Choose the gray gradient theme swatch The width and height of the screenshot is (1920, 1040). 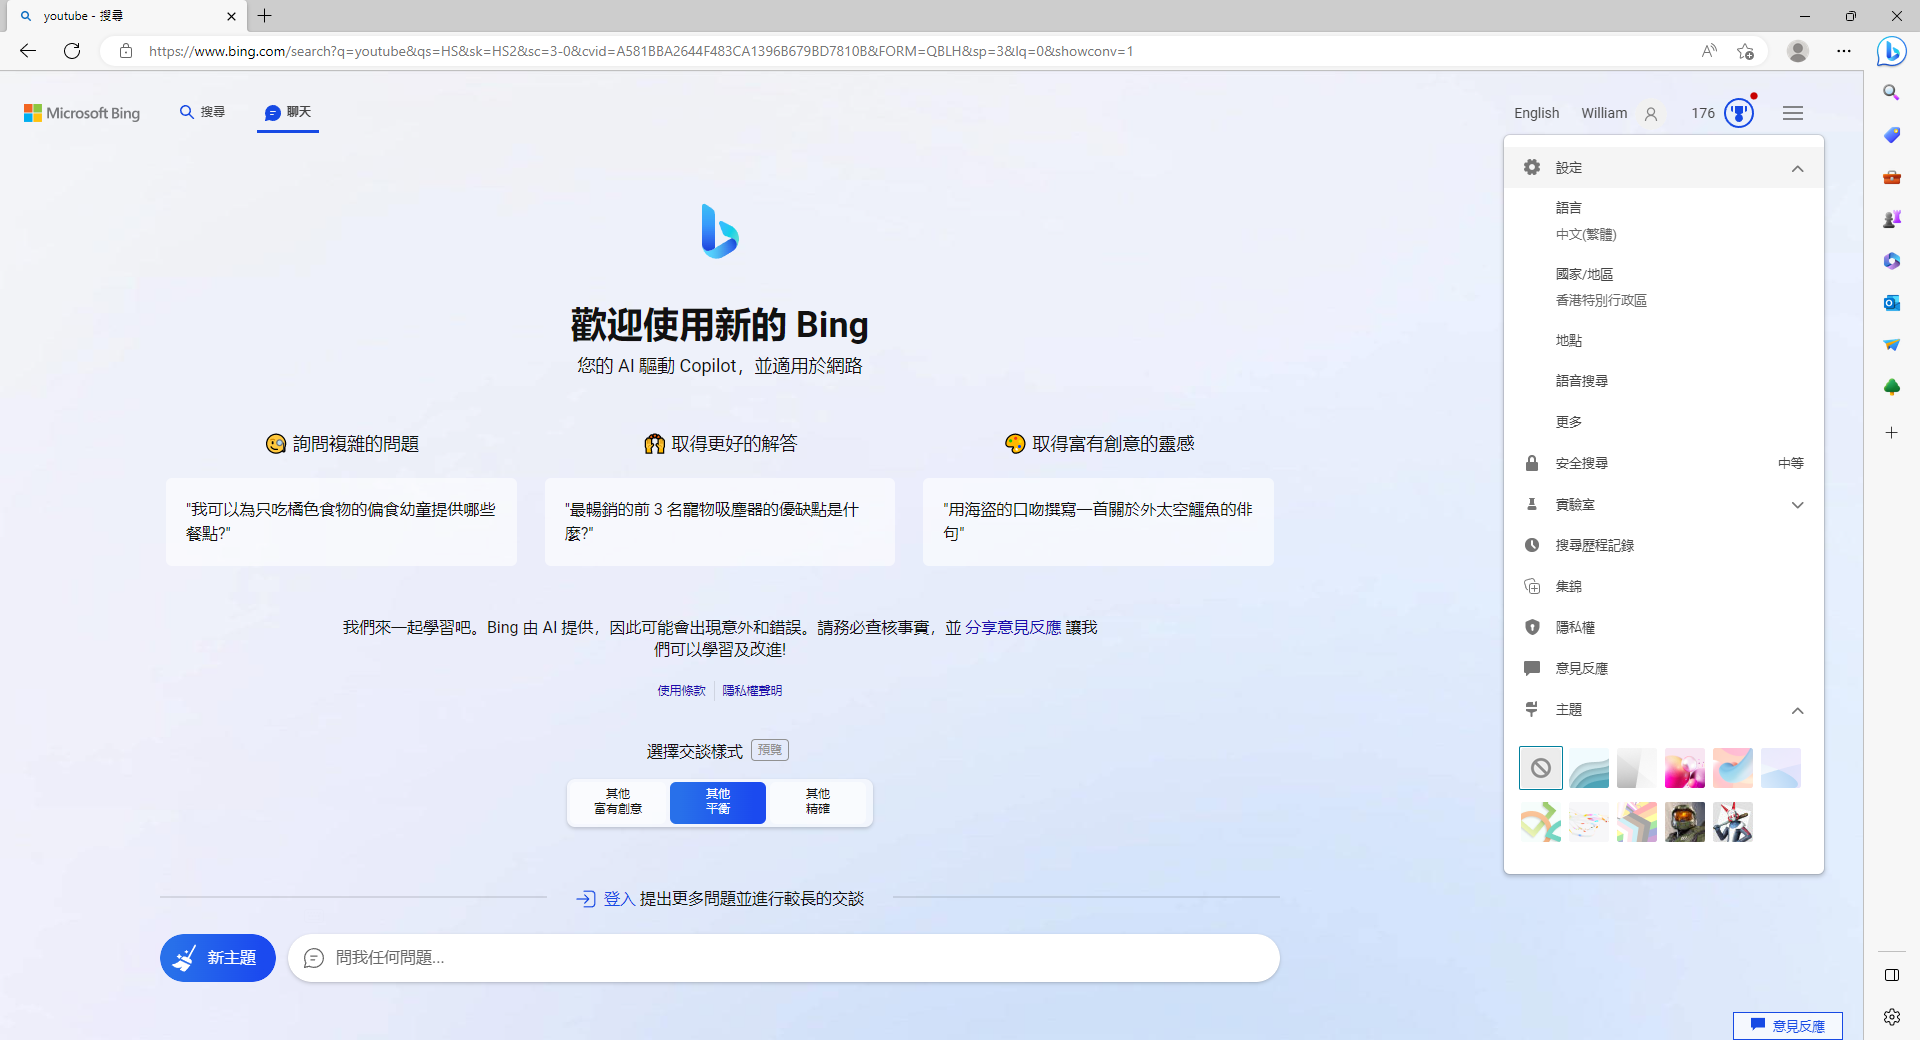(x=1637, y=768)
